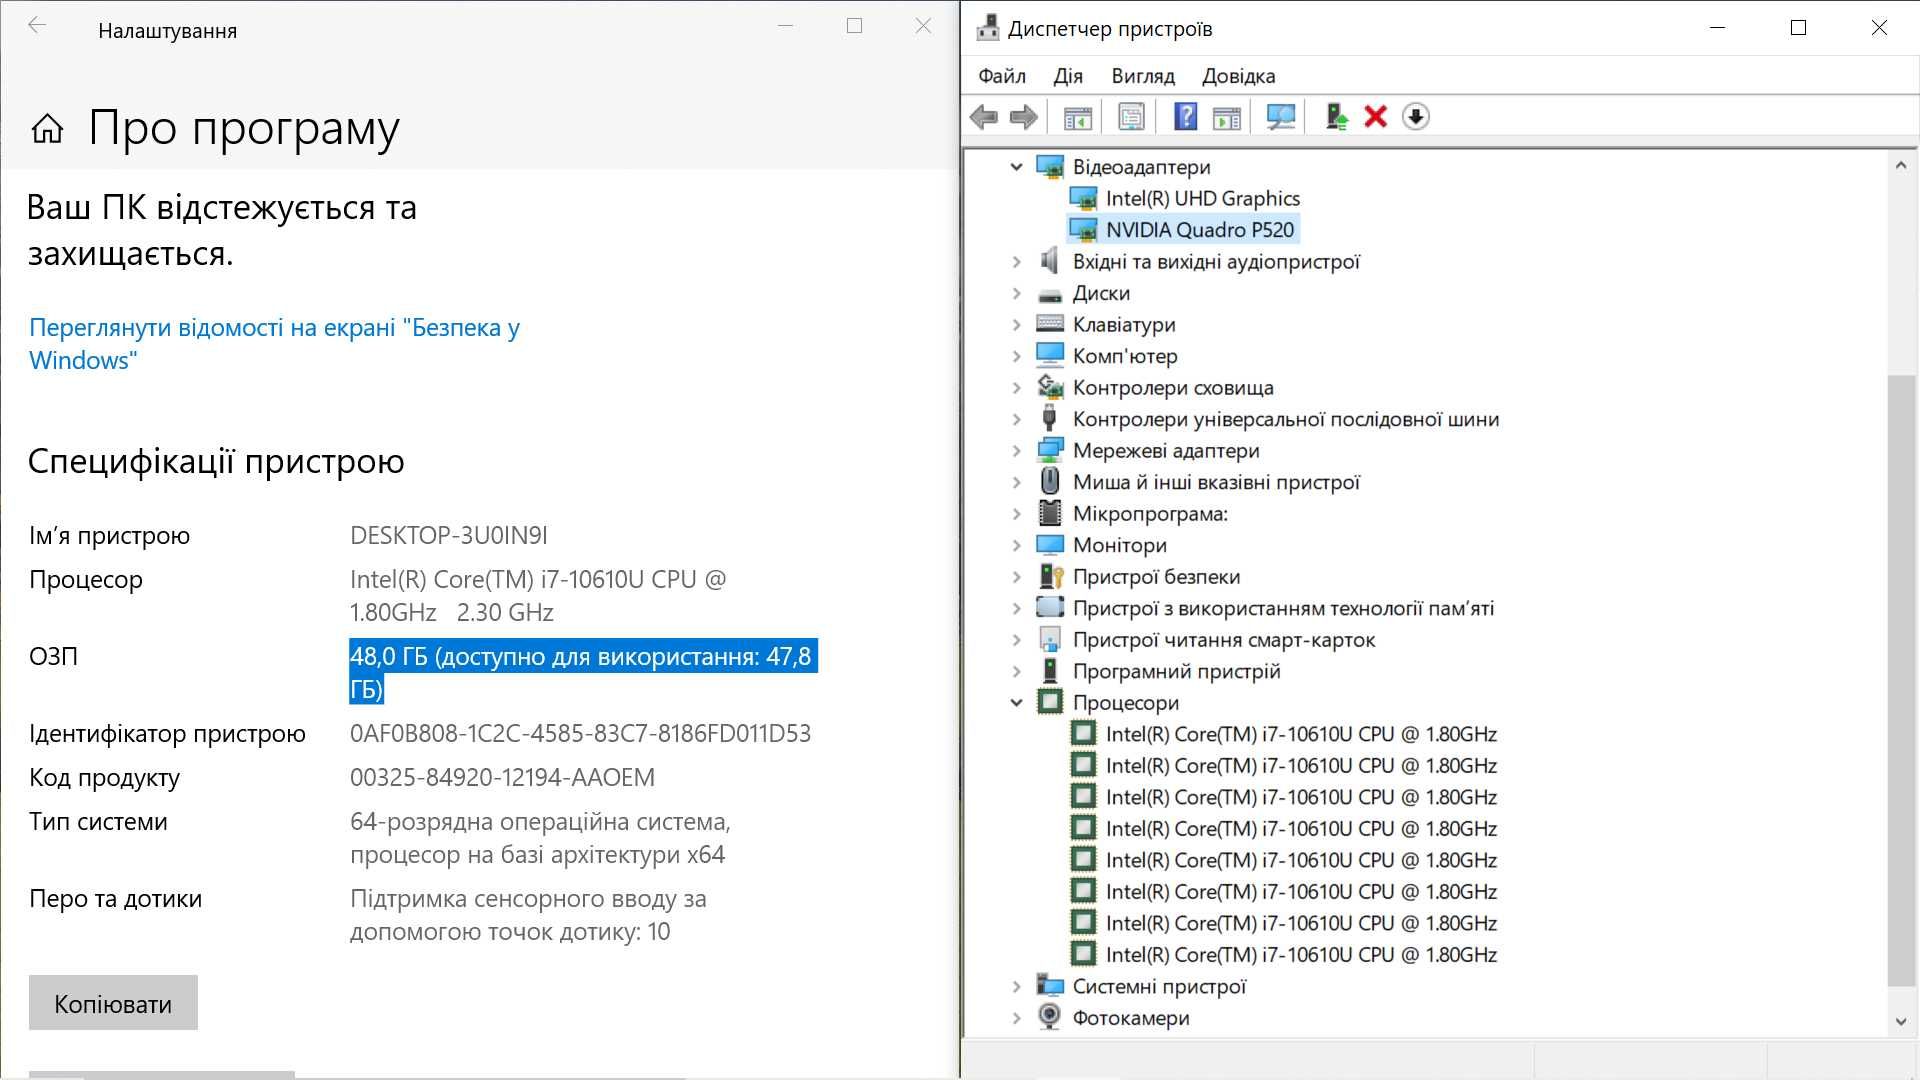Click the USB icon for serial bus controllers
Screen dimensions: 1920x1080
click(x=1049, y=418)
